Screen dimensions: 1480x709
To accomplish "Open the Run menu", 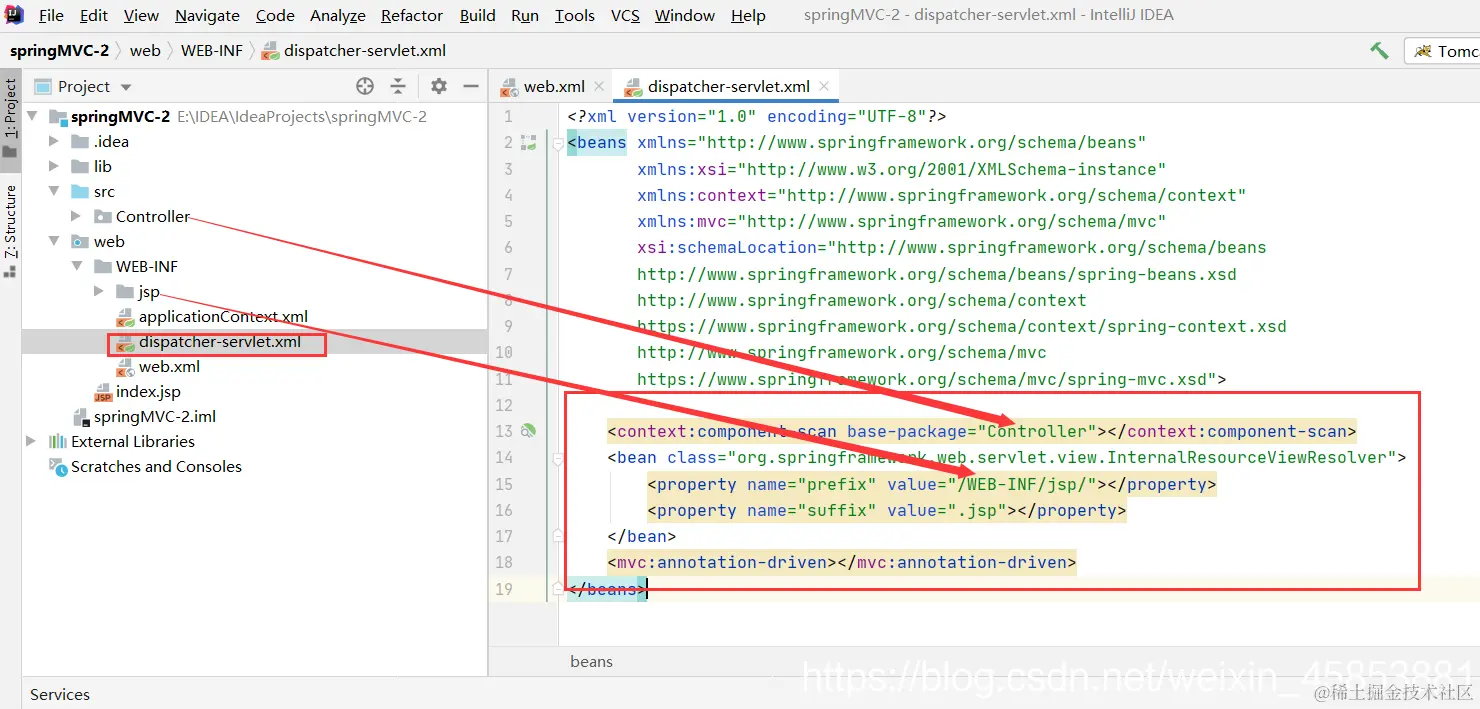I will click(525, 16).
